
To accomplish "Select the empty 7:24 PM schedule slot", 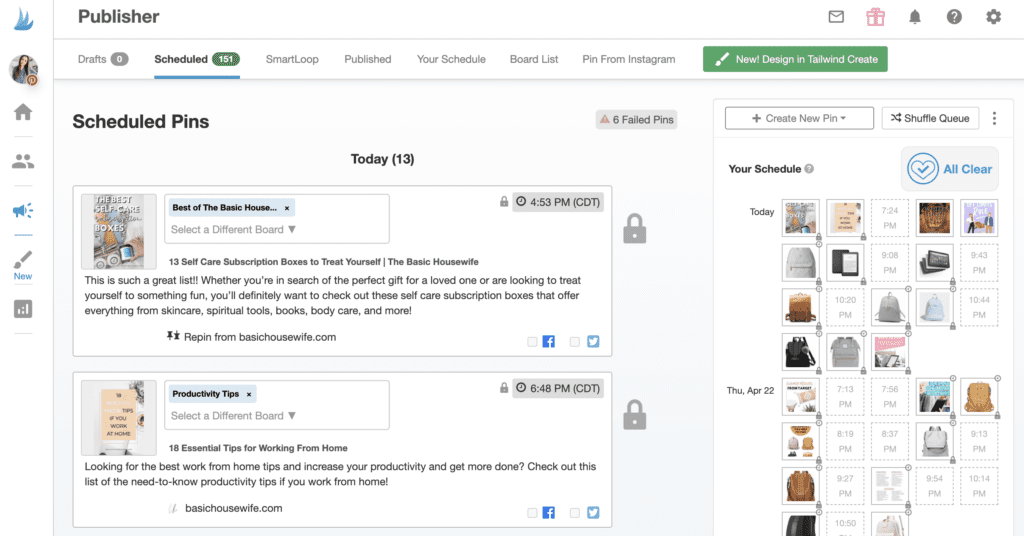I will pyautogui.click(x=889, y=218).
